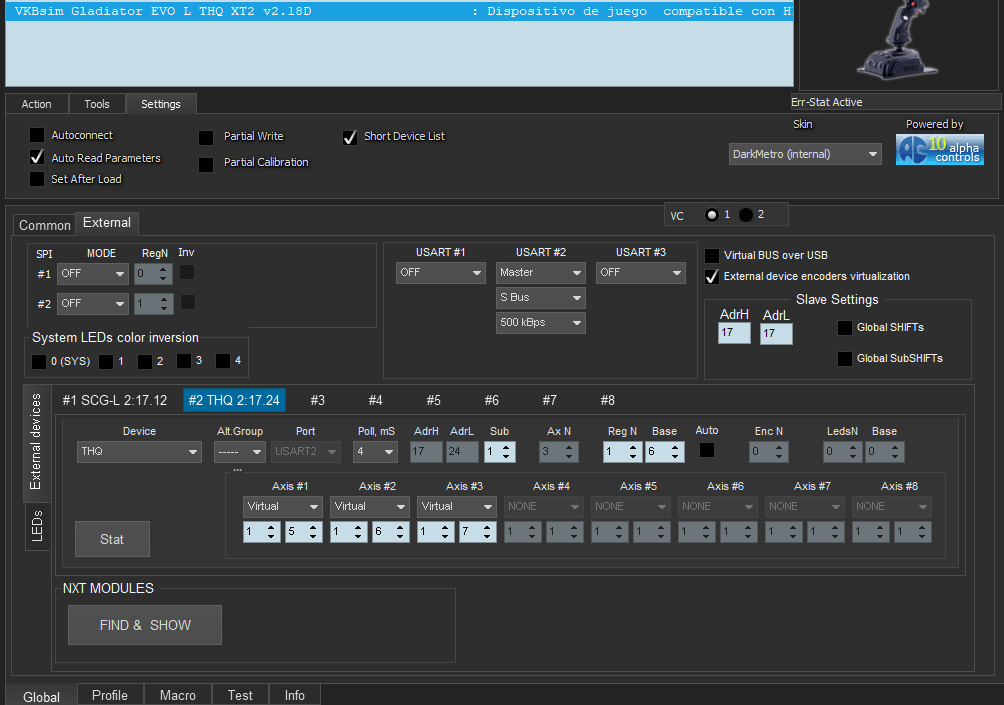Screen dimensions: 1004x705
Task: Select the Settings tab
Action: [161, 104]
